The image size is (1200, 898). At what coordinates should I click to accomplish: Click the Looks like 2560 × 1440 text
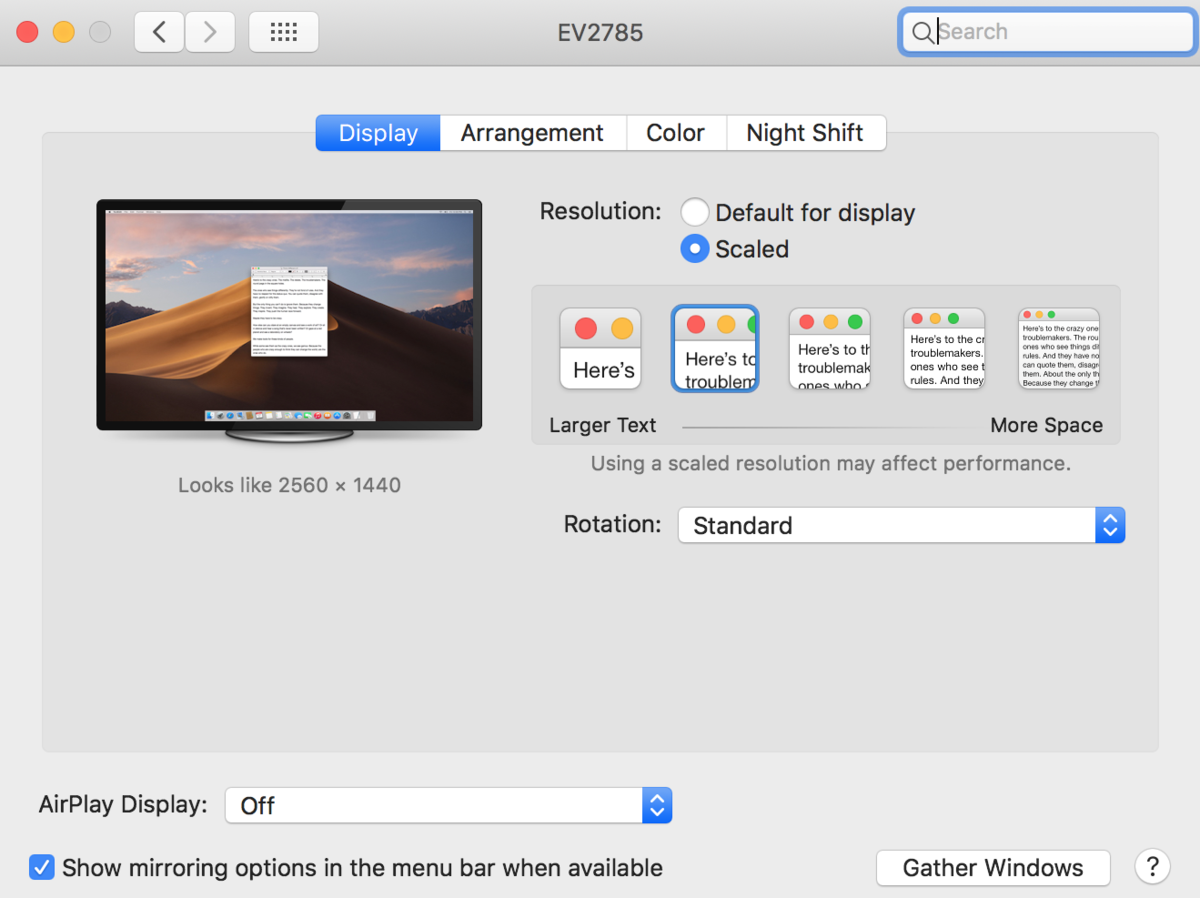pyautogui.click(x=289, y=485)
